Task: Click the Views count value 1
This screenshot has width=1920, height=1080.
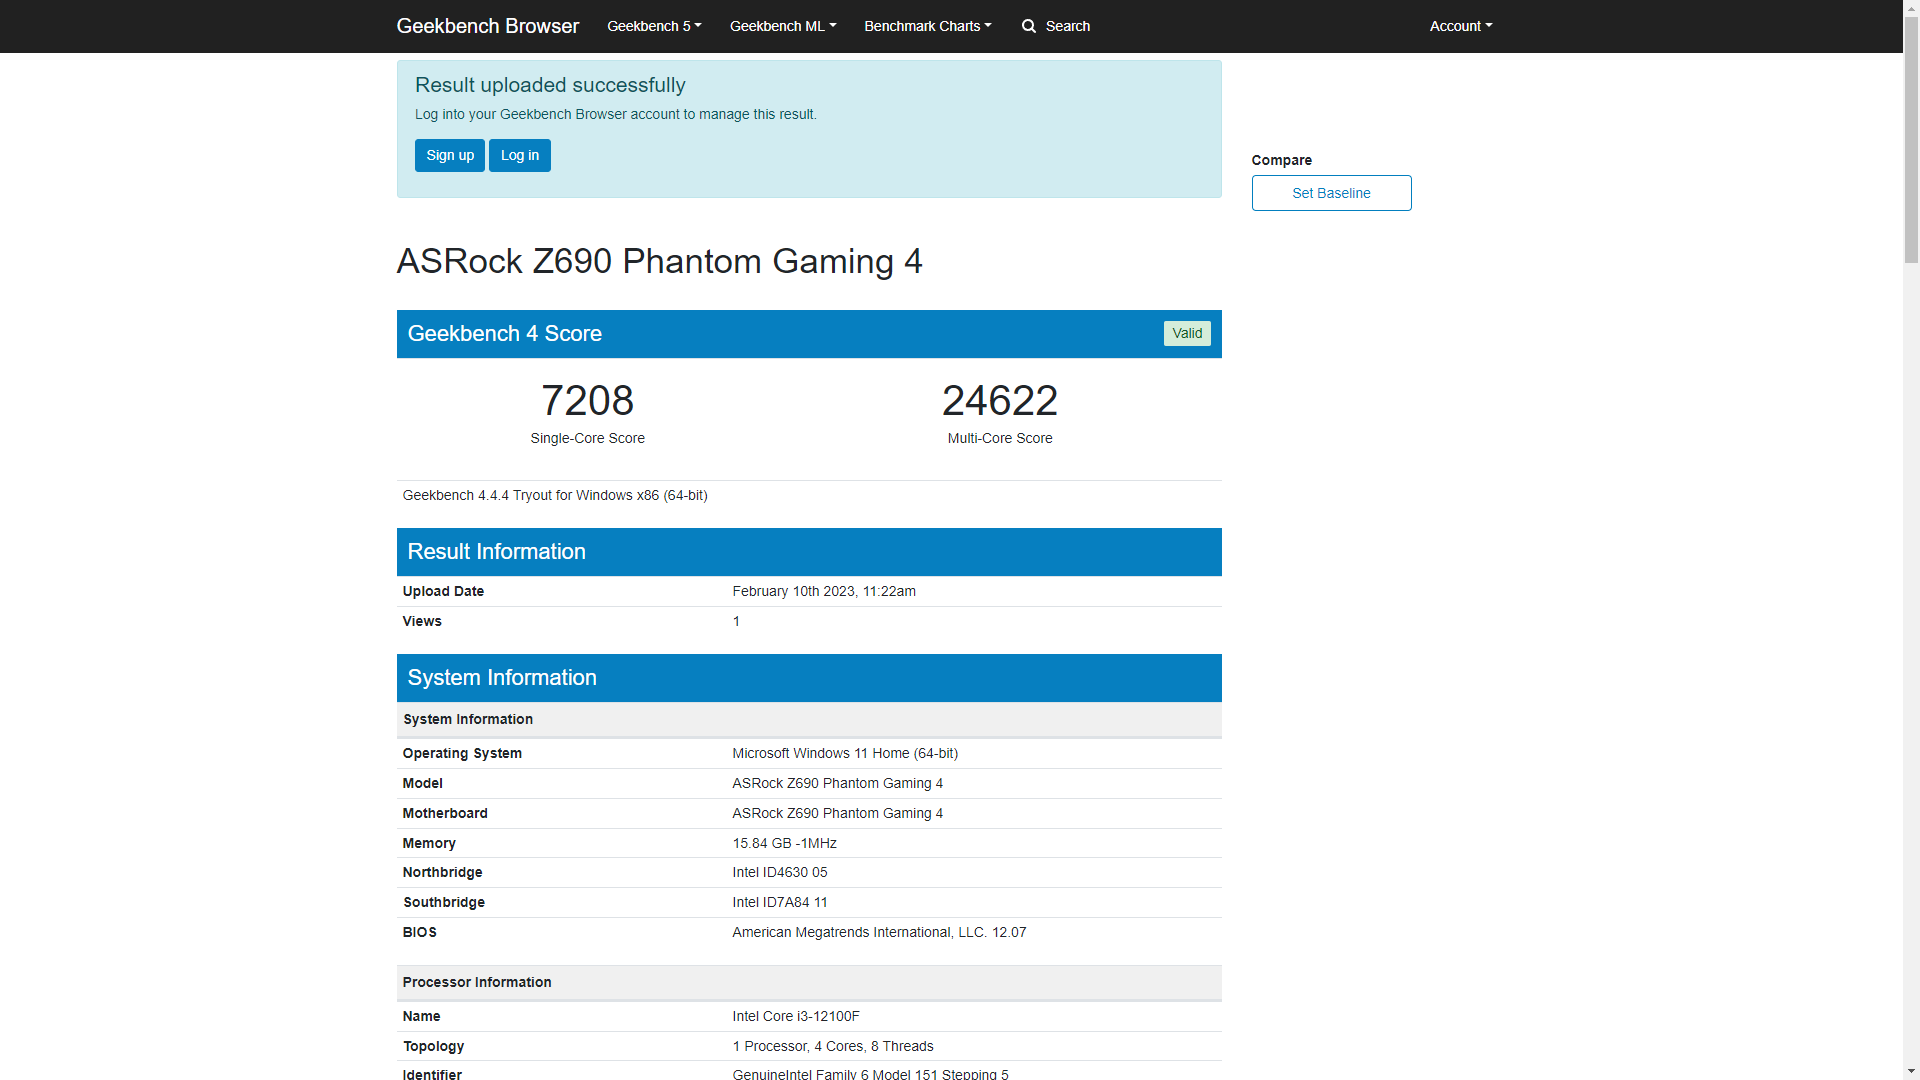Action: [x=737, y=621]
